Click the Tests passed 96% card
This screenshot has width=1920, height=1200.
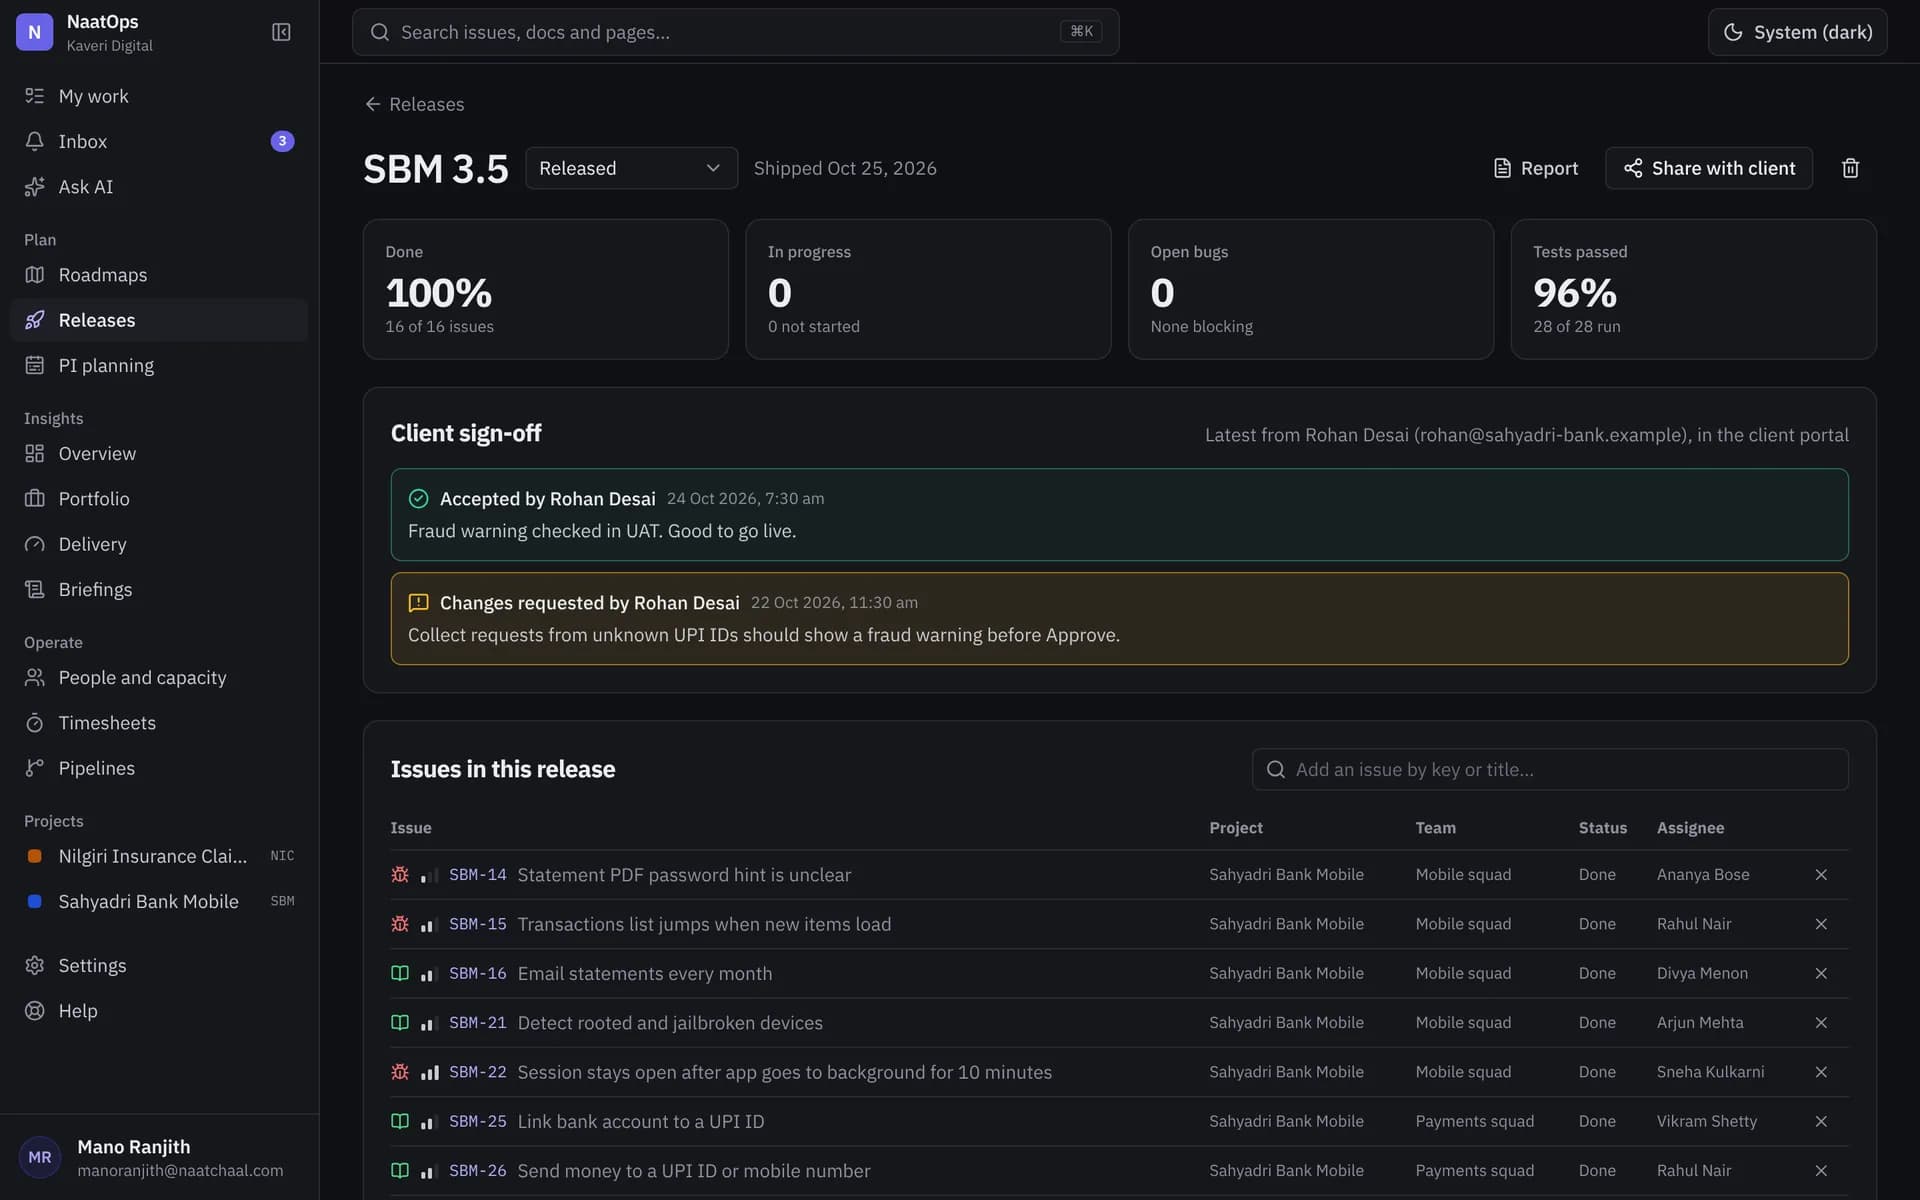1692,289
